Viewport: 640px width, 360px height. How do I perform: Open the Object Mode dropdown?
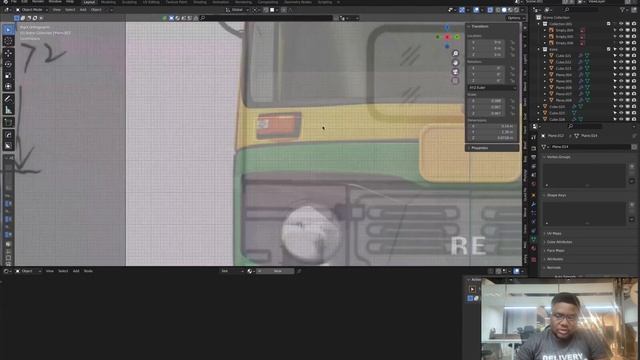coord(31,10)
